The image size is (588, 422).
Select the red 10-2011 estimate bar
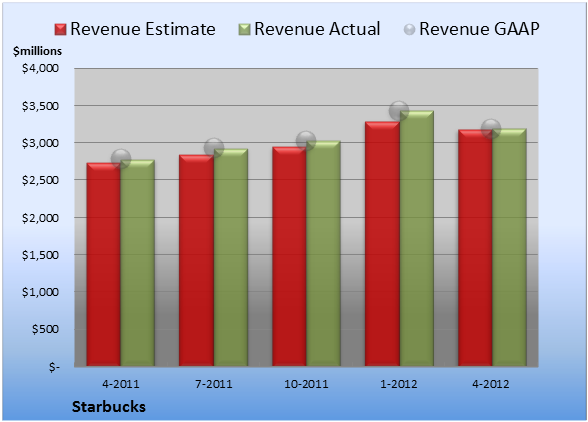coord(289,256)
